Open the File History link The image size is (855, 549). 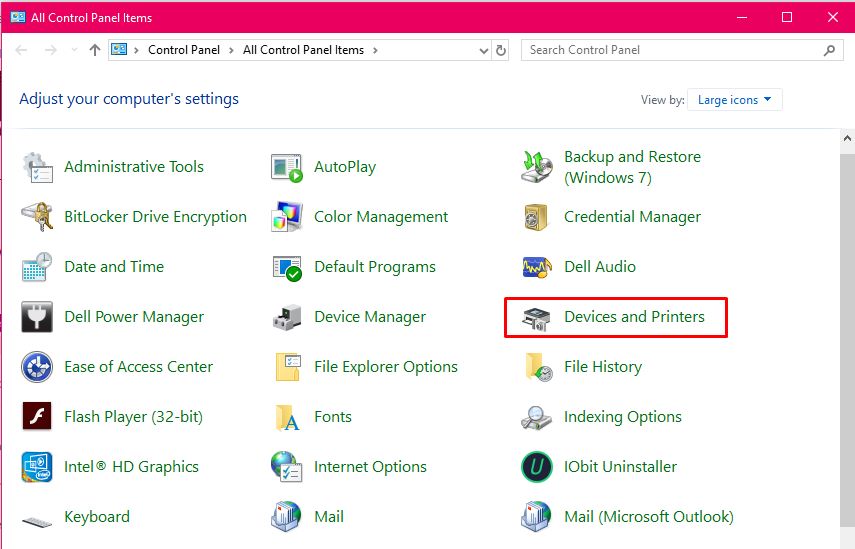[603, 367]
